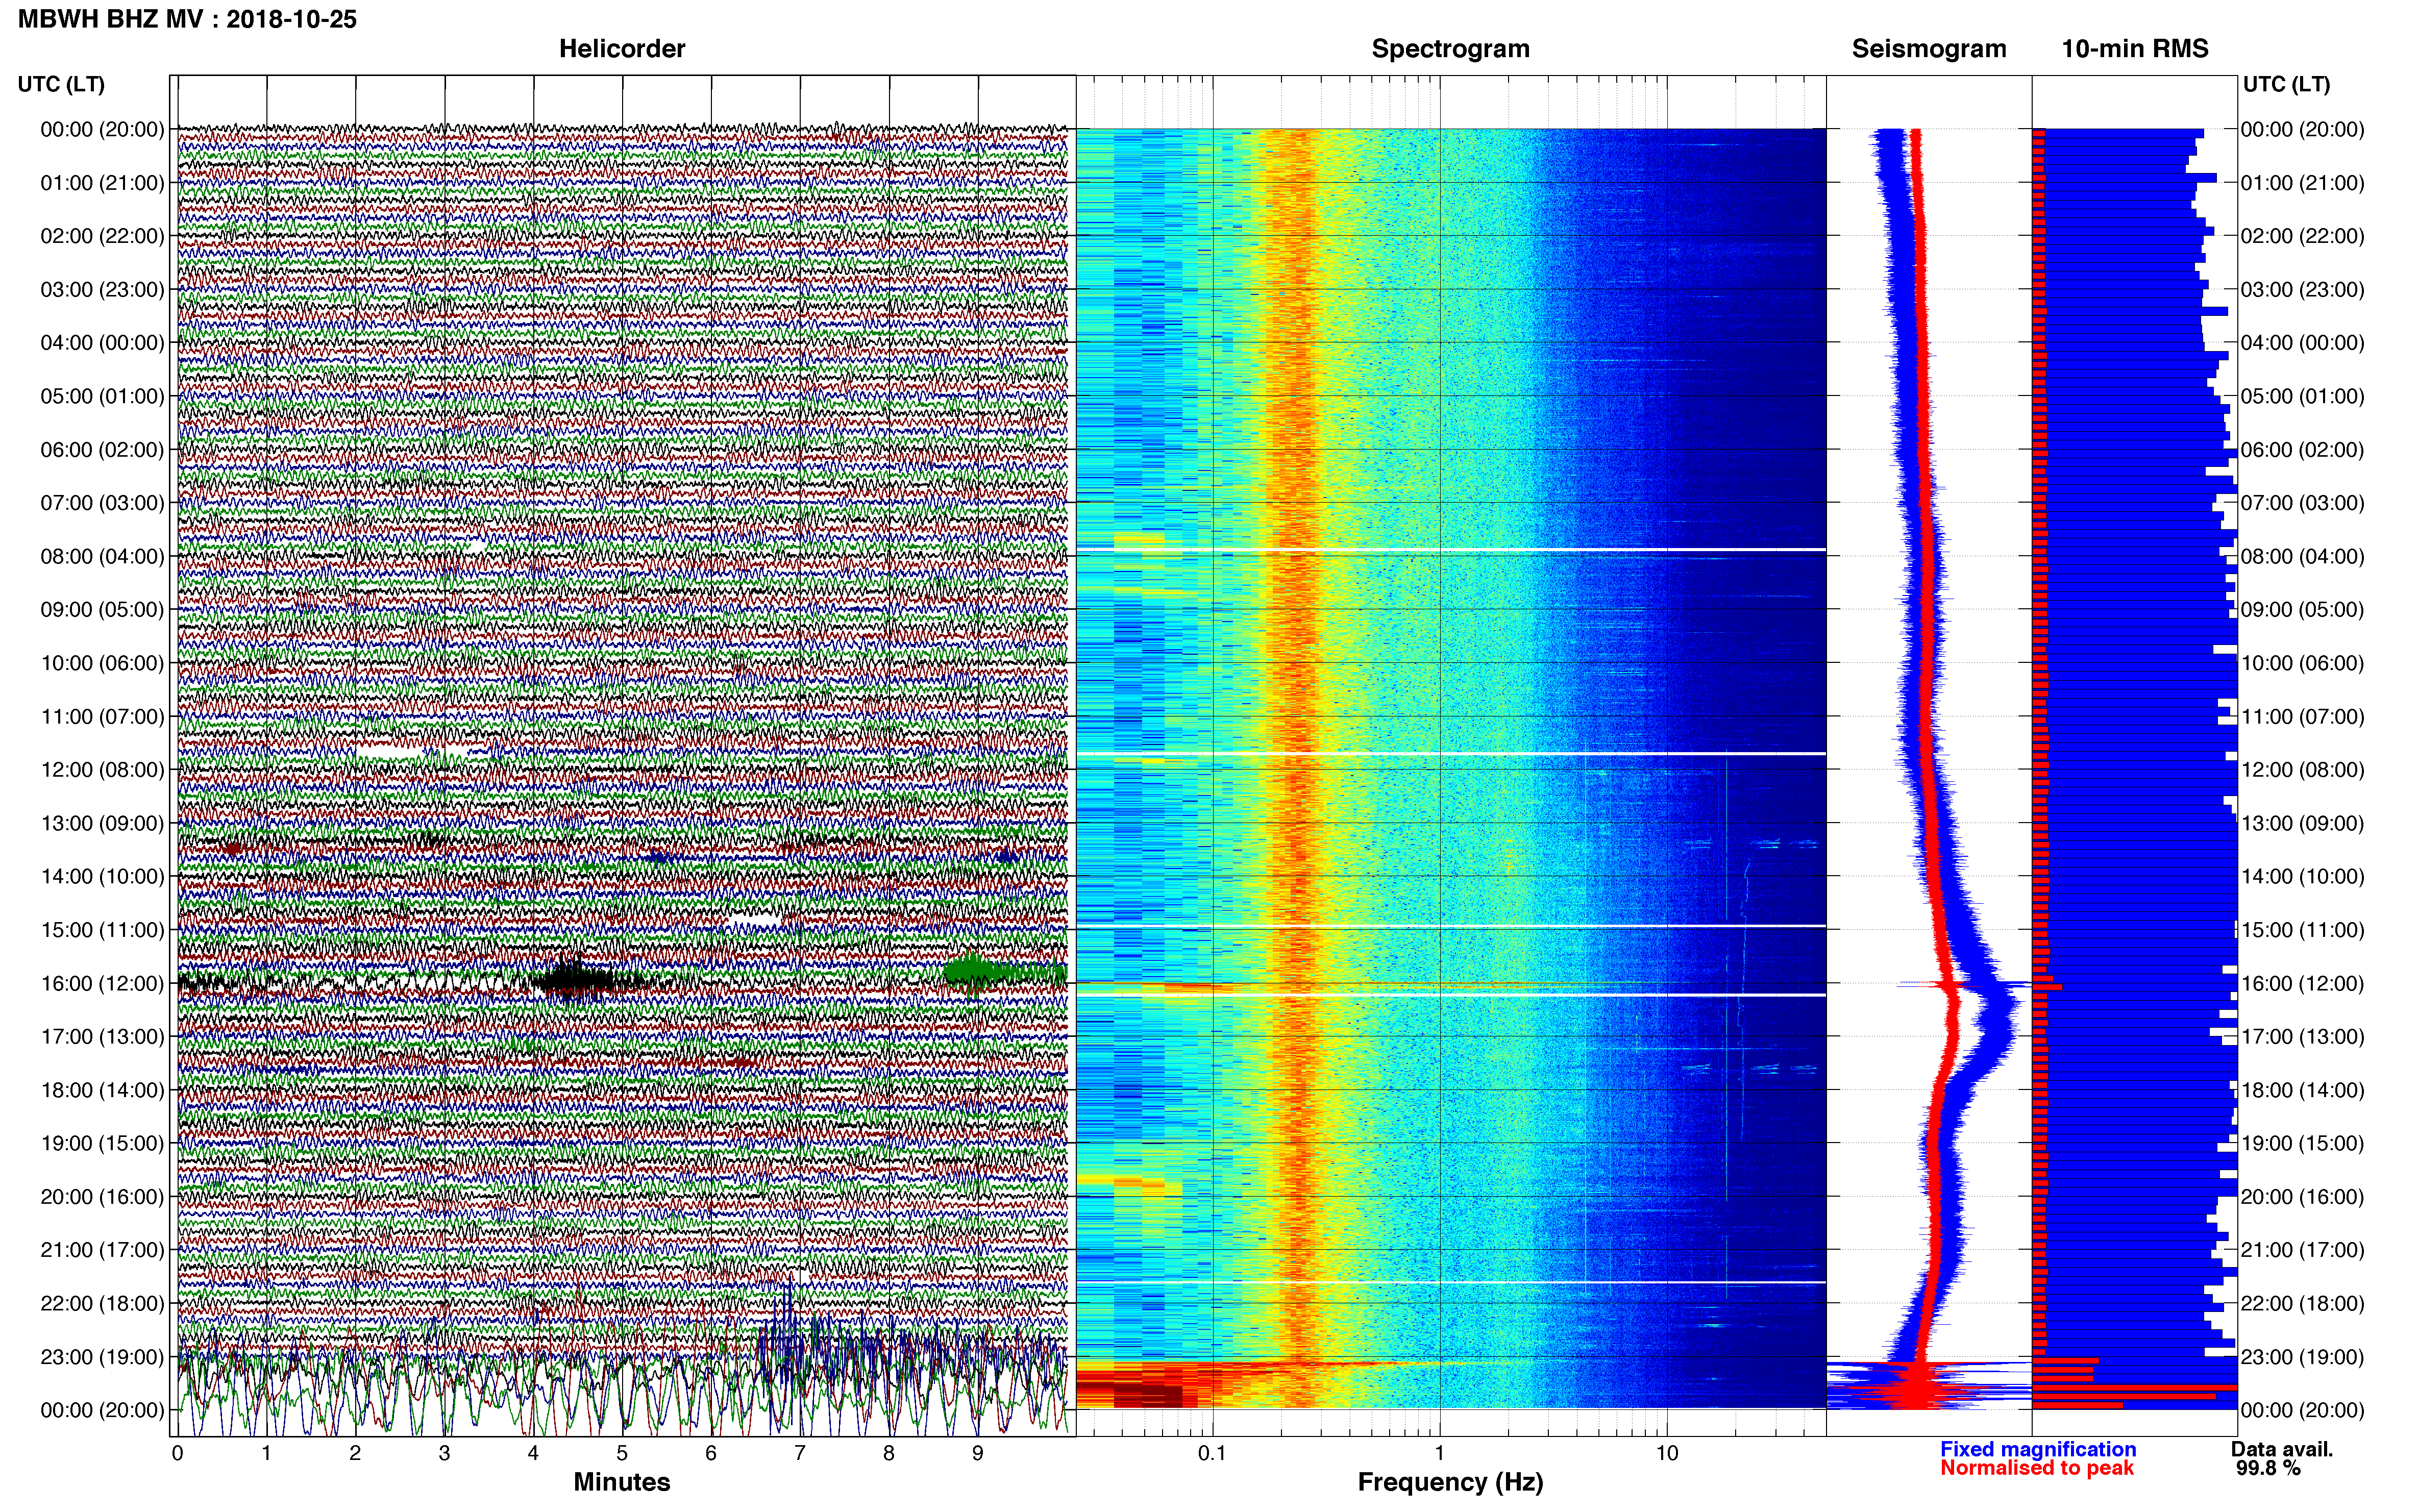
Task: Click '16:00 (12:00)' label right of RMS panel
Action: click(x=2302, y=983)
